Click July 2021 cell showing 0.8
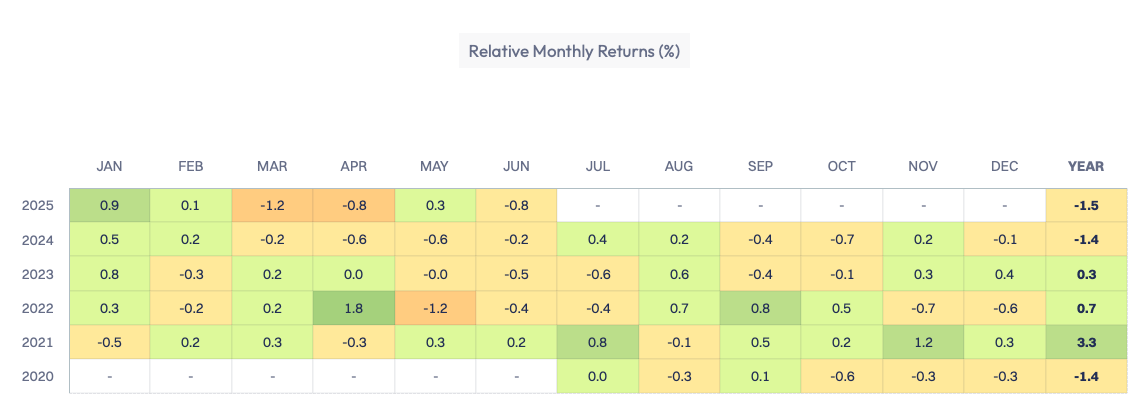Viewport: 1138px width, 410px height. [x=598, y=342]
